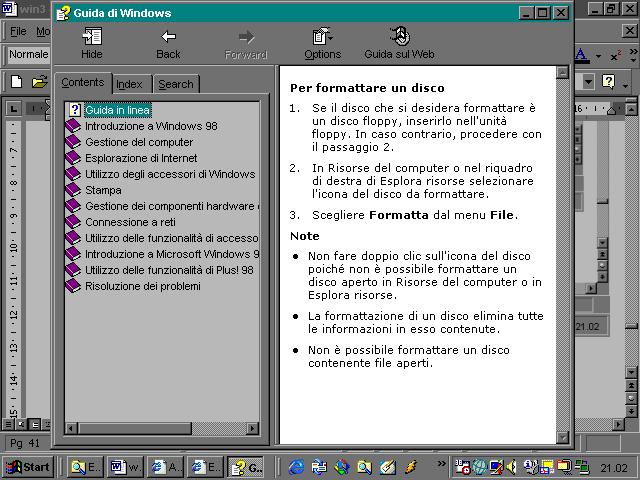
Task: Show more formatting toolbar buttons in Word
Action: tap(633, 55)
